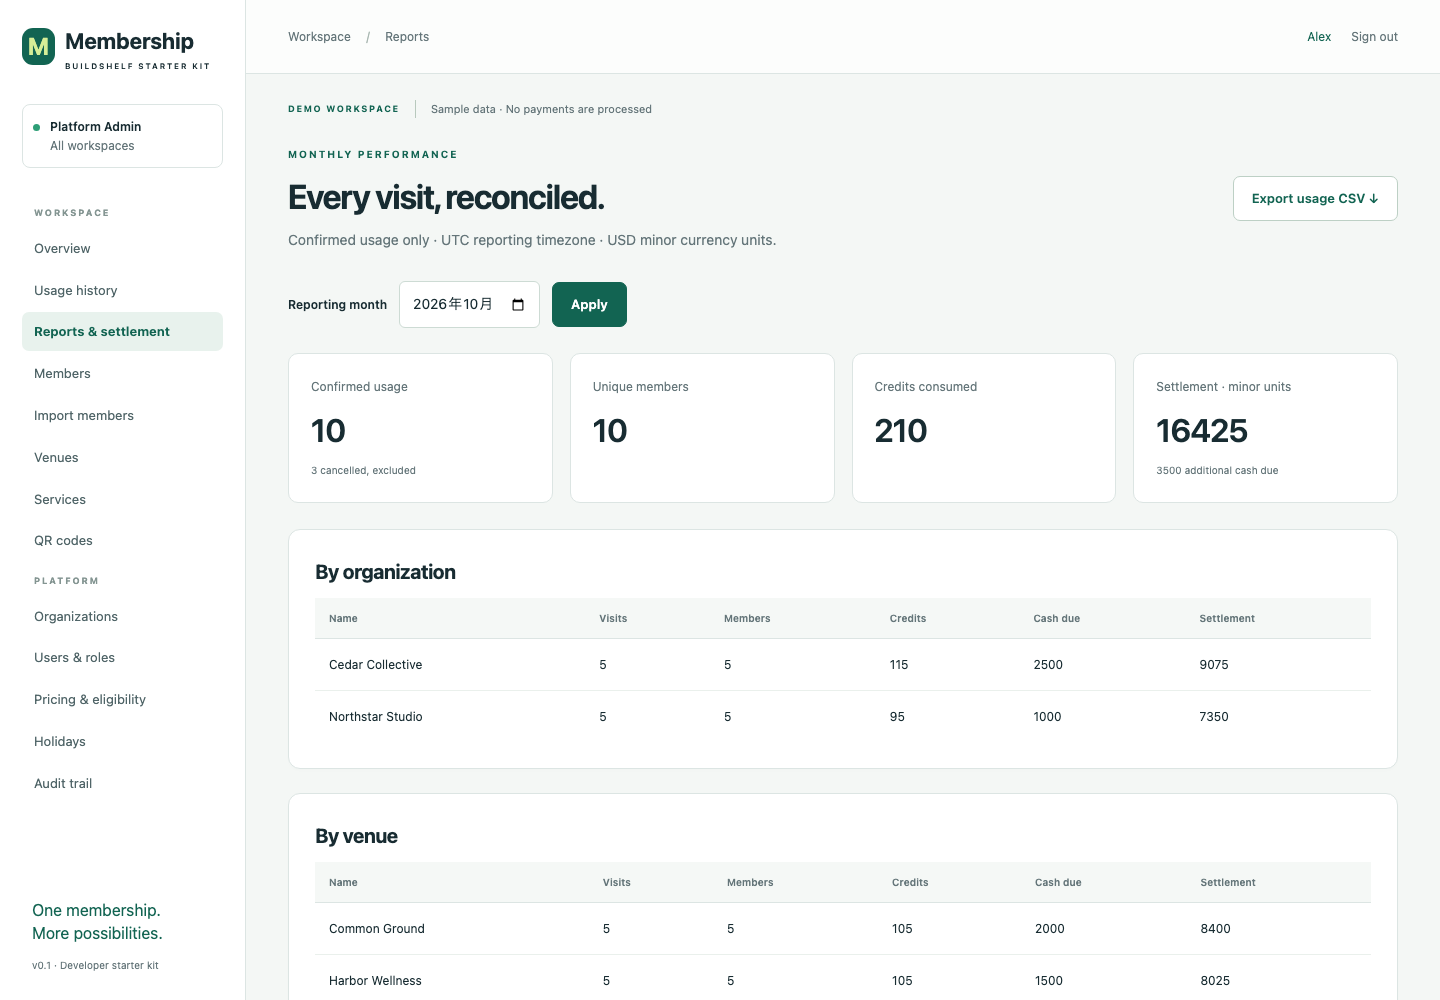Select Reports & settlement sidebar item
Viewport: 1440px width, 1000px height.
(x=122, y=332)
